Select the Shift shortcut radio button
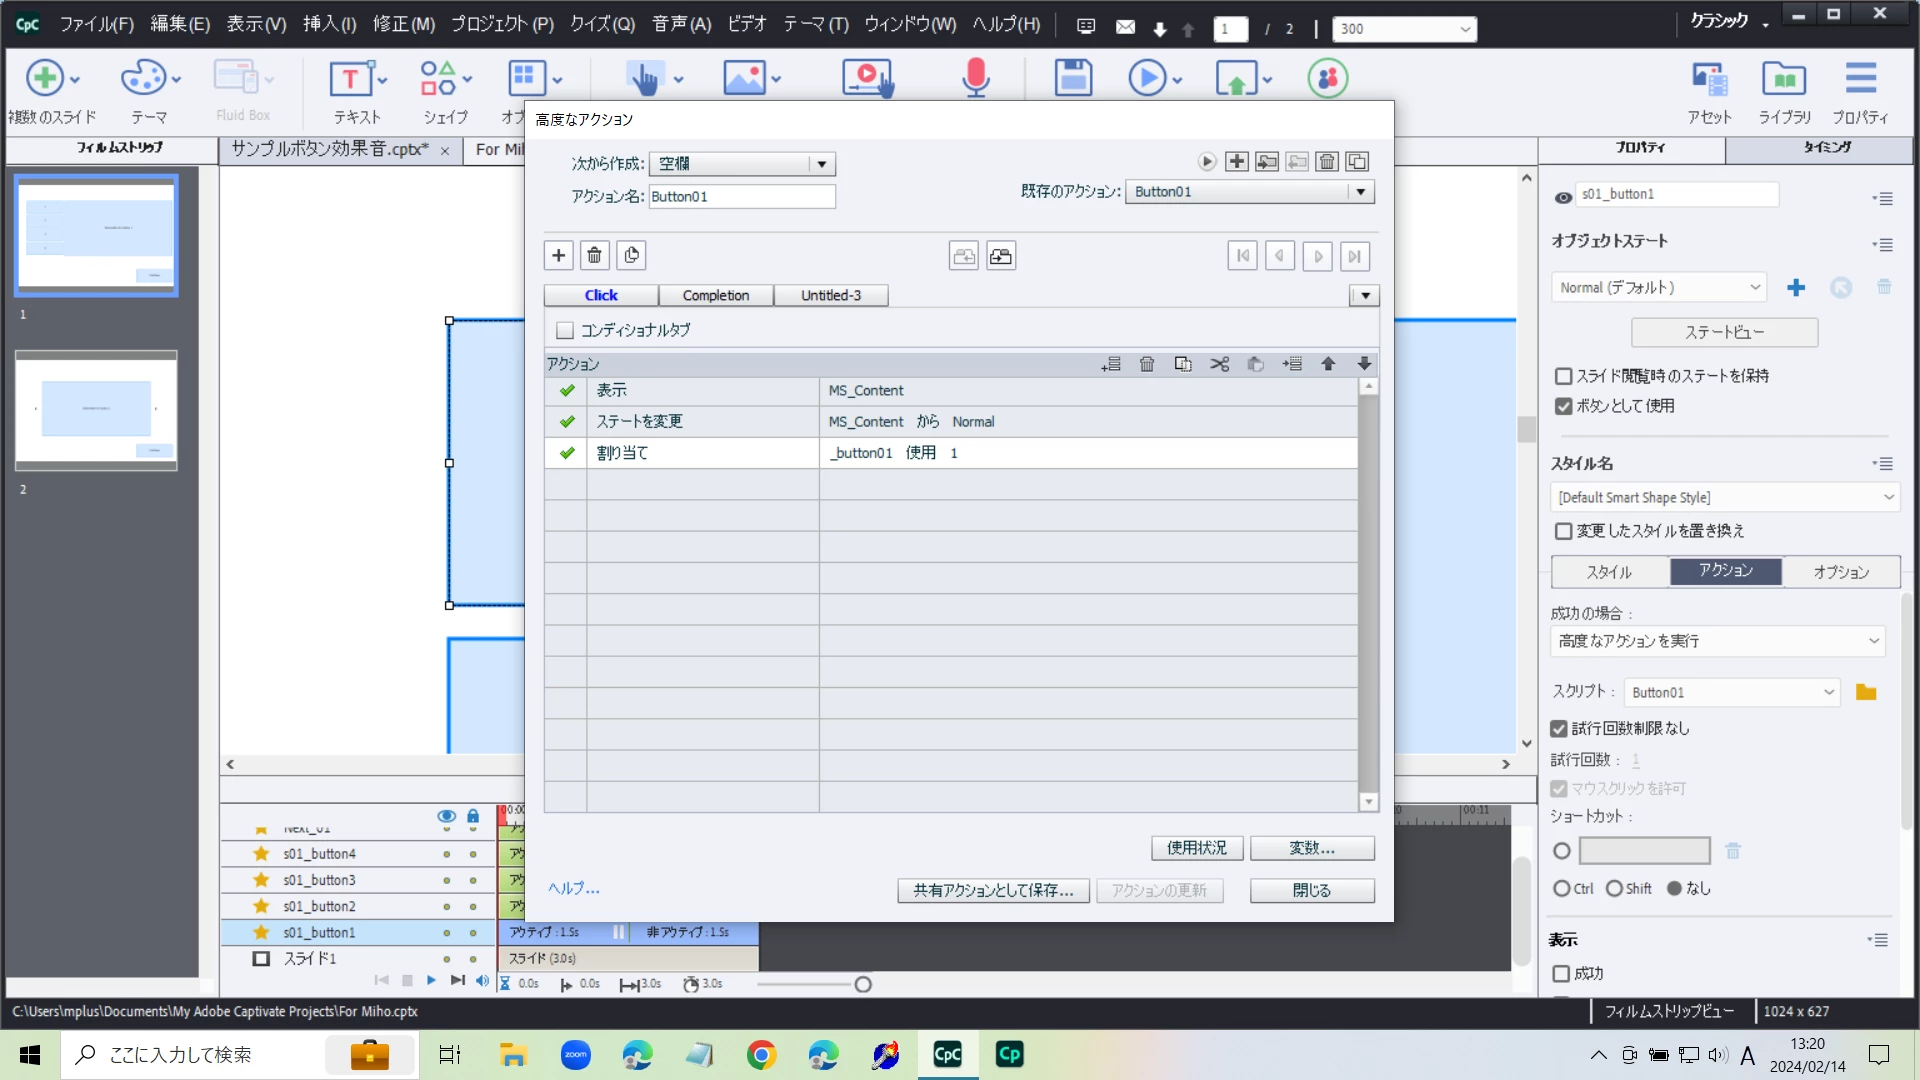1920x1080 pixels. point(1614,888)
